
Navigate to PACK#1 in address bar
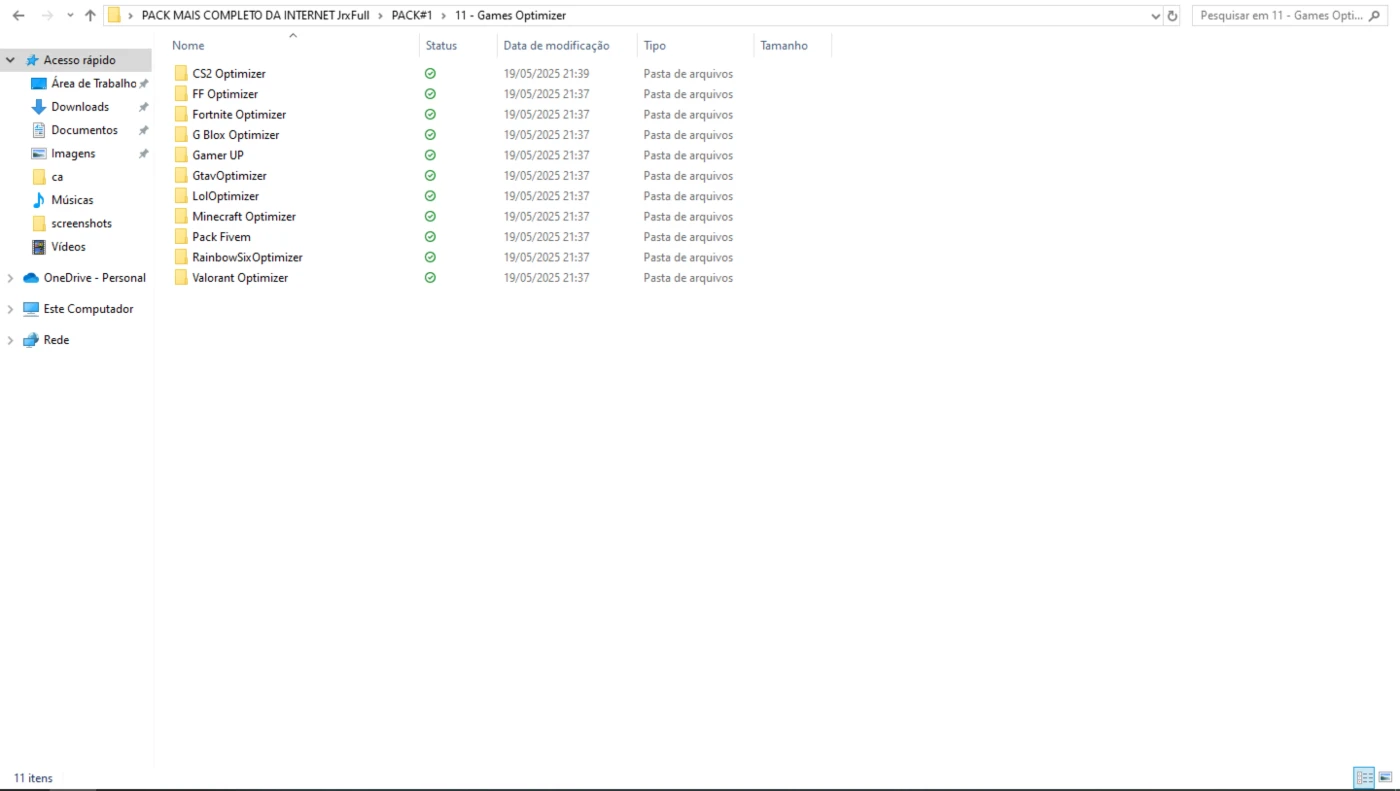coord(412,15)
